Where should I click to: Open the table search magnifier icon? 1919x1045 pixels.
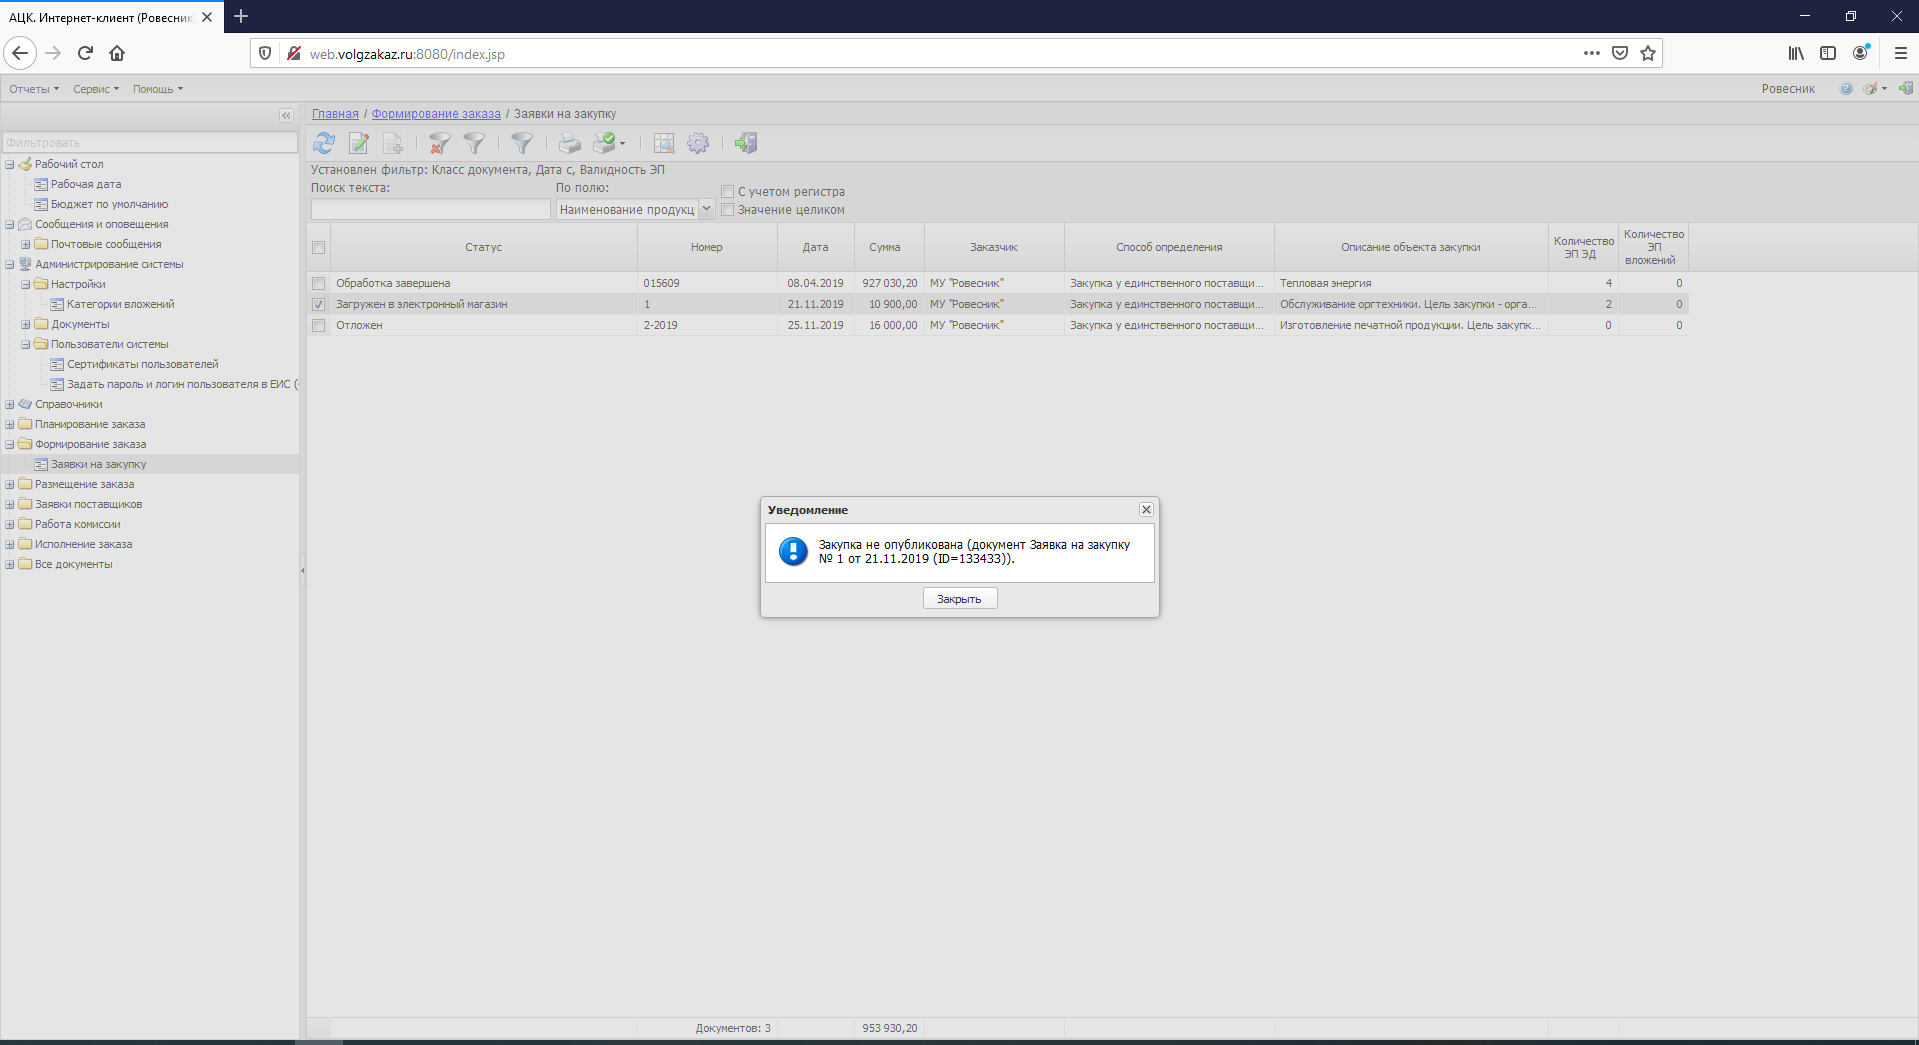point(664,144)
